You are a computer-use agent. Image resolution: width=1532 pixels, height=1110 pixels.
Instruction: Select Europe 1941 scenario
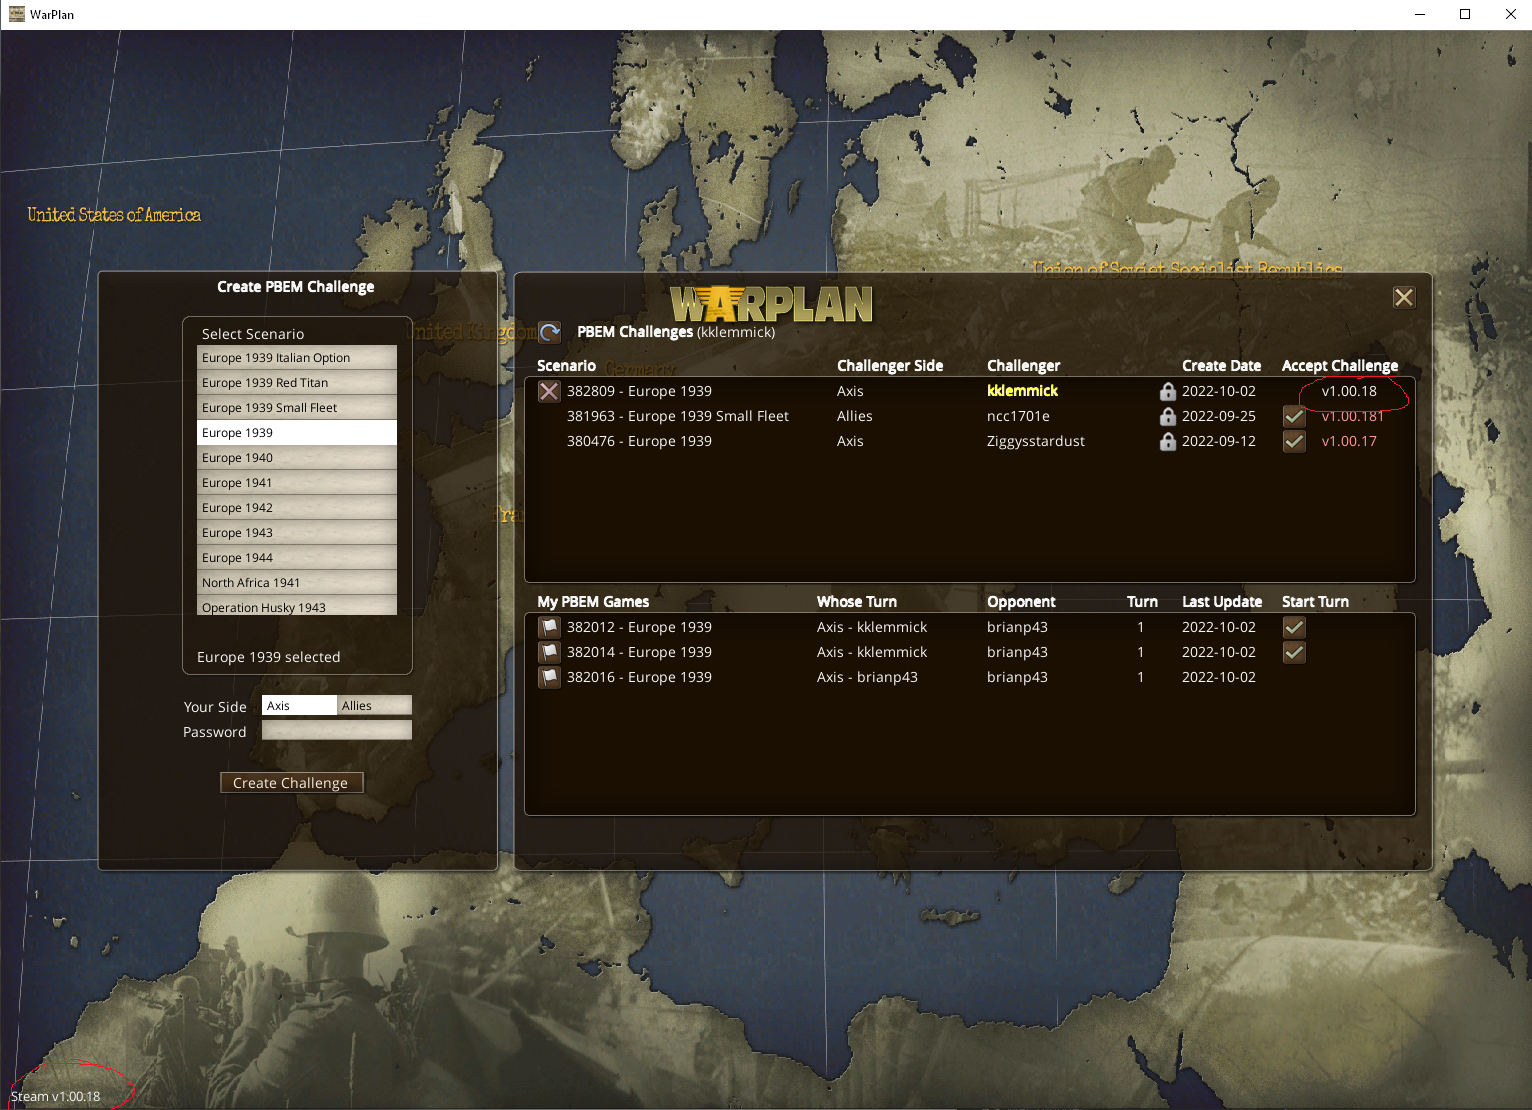click(x=297, y=482)
